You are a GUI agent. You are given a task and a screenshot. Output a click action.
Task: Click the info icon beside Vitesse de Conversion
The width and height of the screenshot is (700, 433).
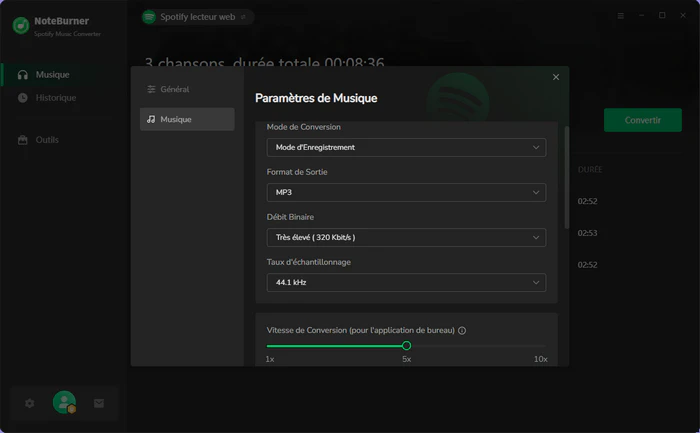tap(462, 330)
